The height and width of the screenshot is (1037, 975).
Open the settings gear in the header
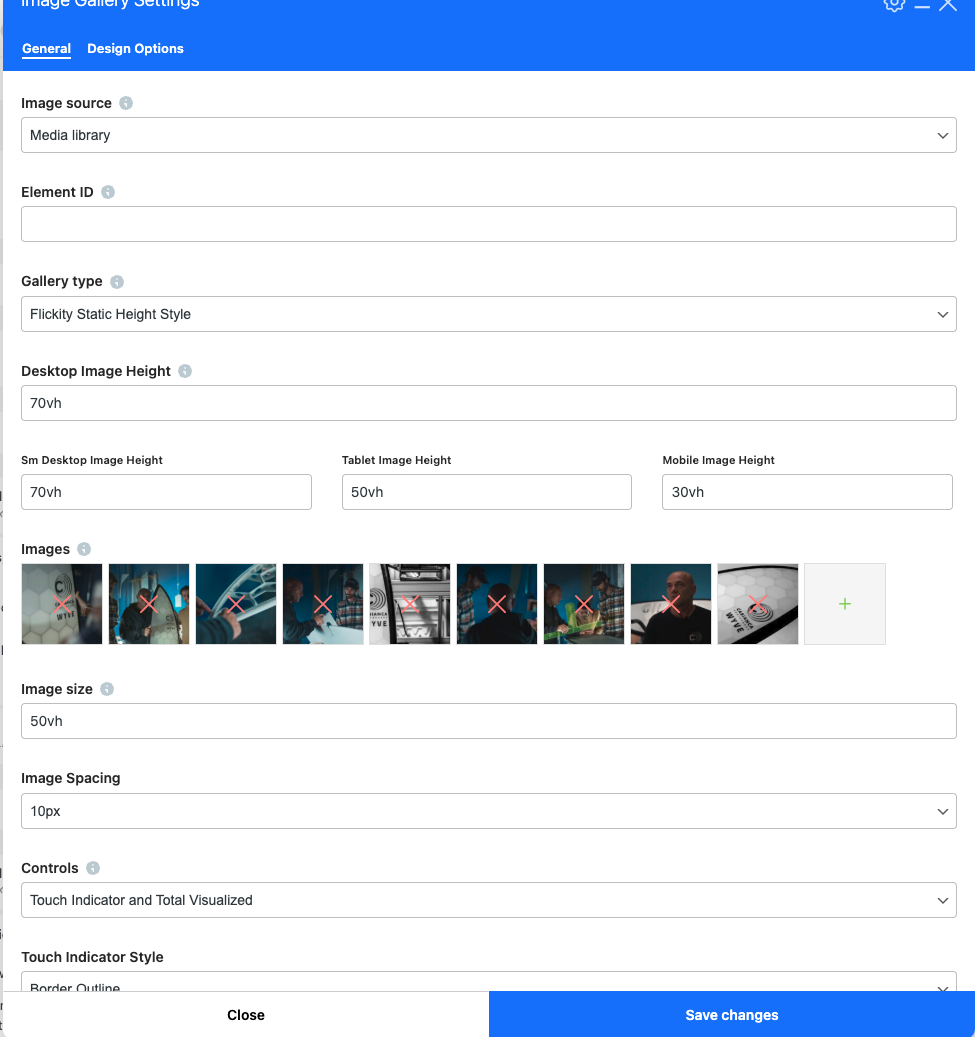click(x=893, y=5)
